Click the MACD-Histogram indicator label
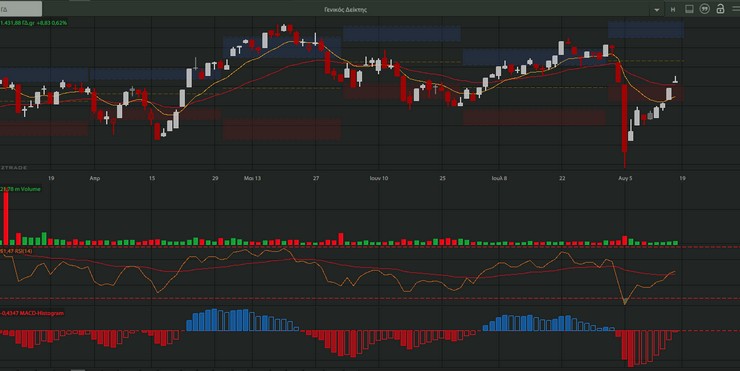Screen dimensions: 740x371 click(x=32, y=313)
